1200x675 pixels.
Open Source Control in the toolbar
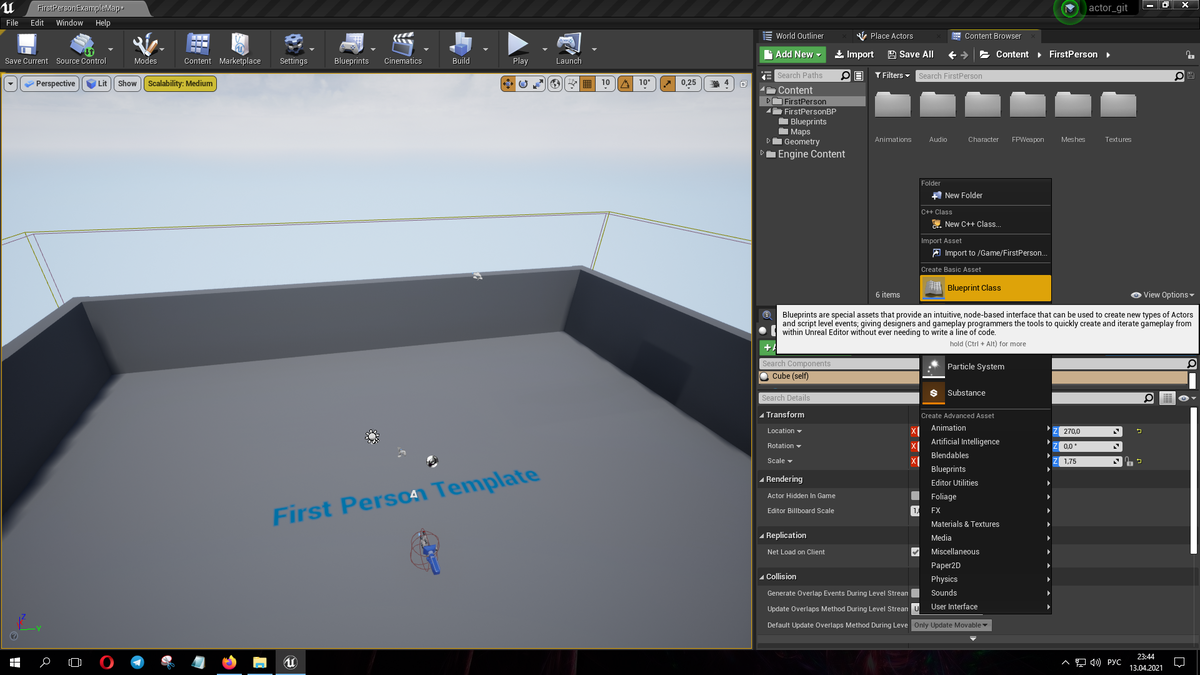(x=81, y=49)
